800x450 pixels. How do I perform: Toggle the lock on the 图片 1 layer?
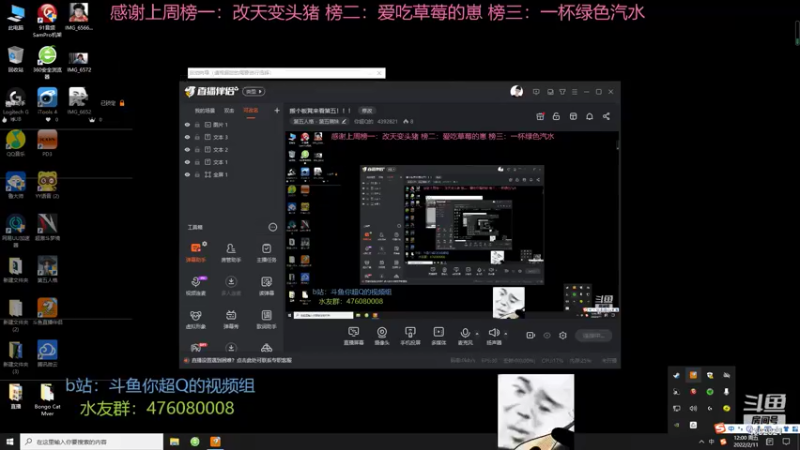coord(197,124)
